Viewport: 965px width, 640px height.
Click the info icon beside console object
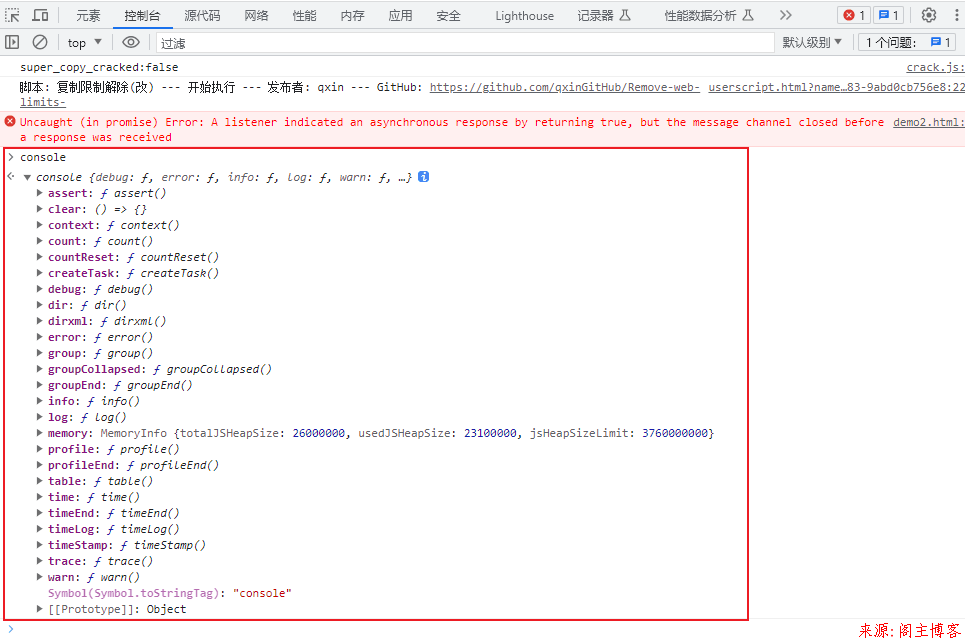pos(423,177)
